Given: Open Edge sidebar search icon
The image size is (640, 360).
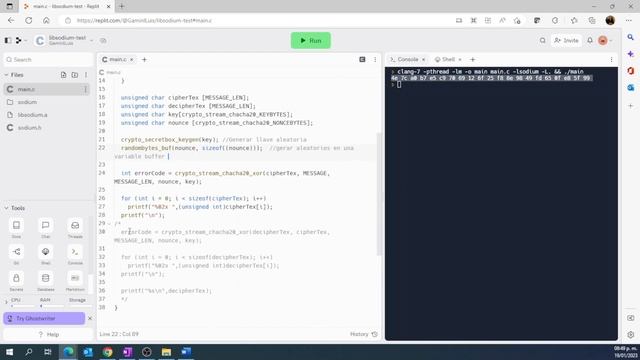Looking at the screenshot, I should [631, 37].
